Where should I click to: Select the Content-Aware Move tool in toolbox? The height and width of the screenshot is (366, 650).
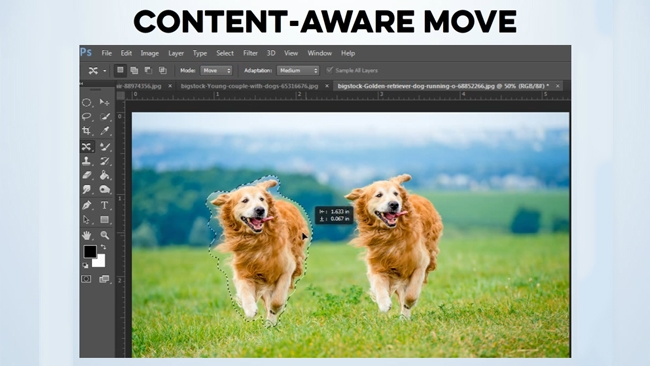coord(87,146)
